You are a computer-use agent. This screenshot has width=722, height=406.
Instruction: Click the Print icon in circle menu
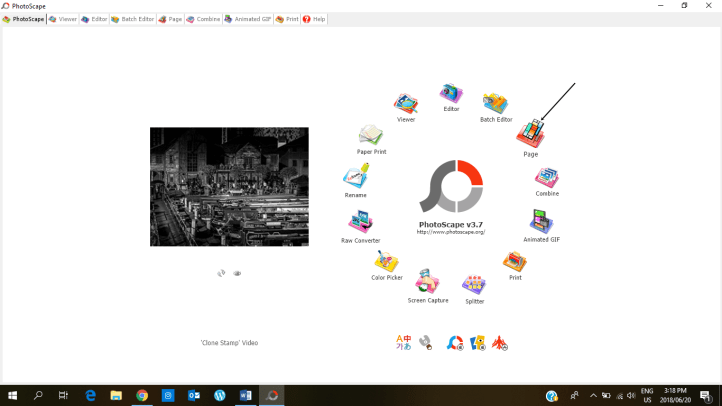(x=515, y=262)
